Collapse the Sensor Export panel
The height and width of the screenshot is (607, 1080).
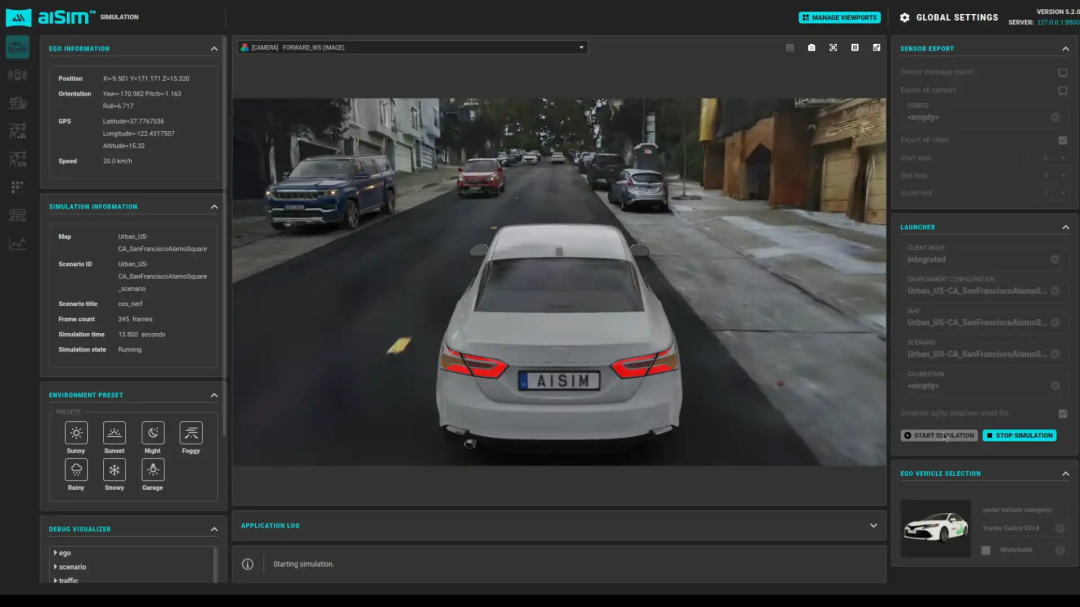1066,49
